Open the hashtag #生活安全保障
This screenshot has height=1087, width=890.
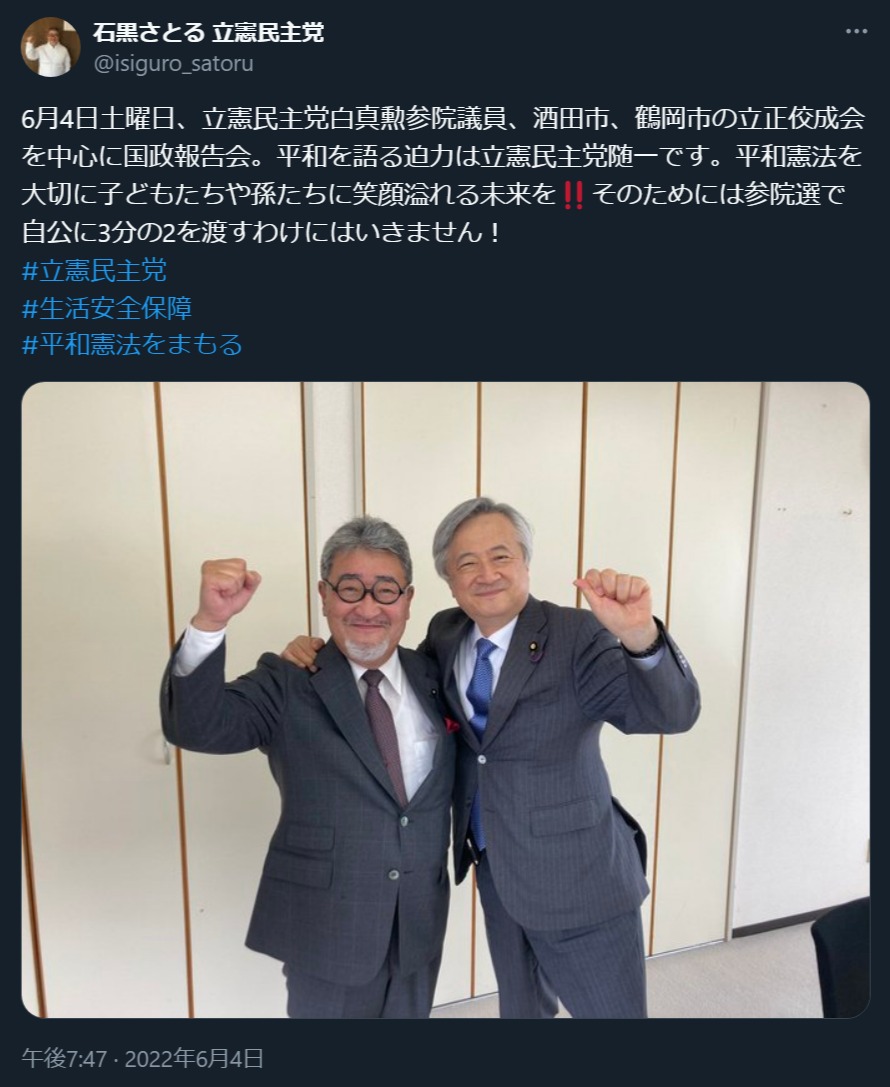107,308
